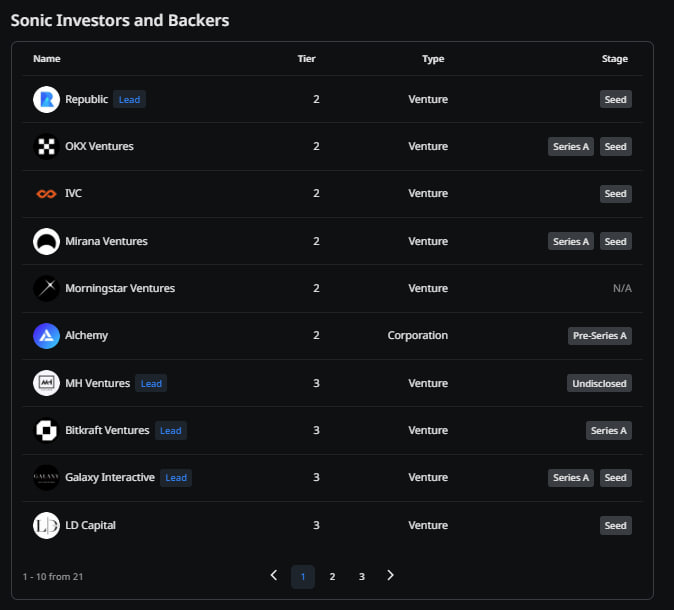Open the Galaxy Interactive logo
Image resolution: width=674 pixels, height=610 pixels.
(x=46, y=477)
